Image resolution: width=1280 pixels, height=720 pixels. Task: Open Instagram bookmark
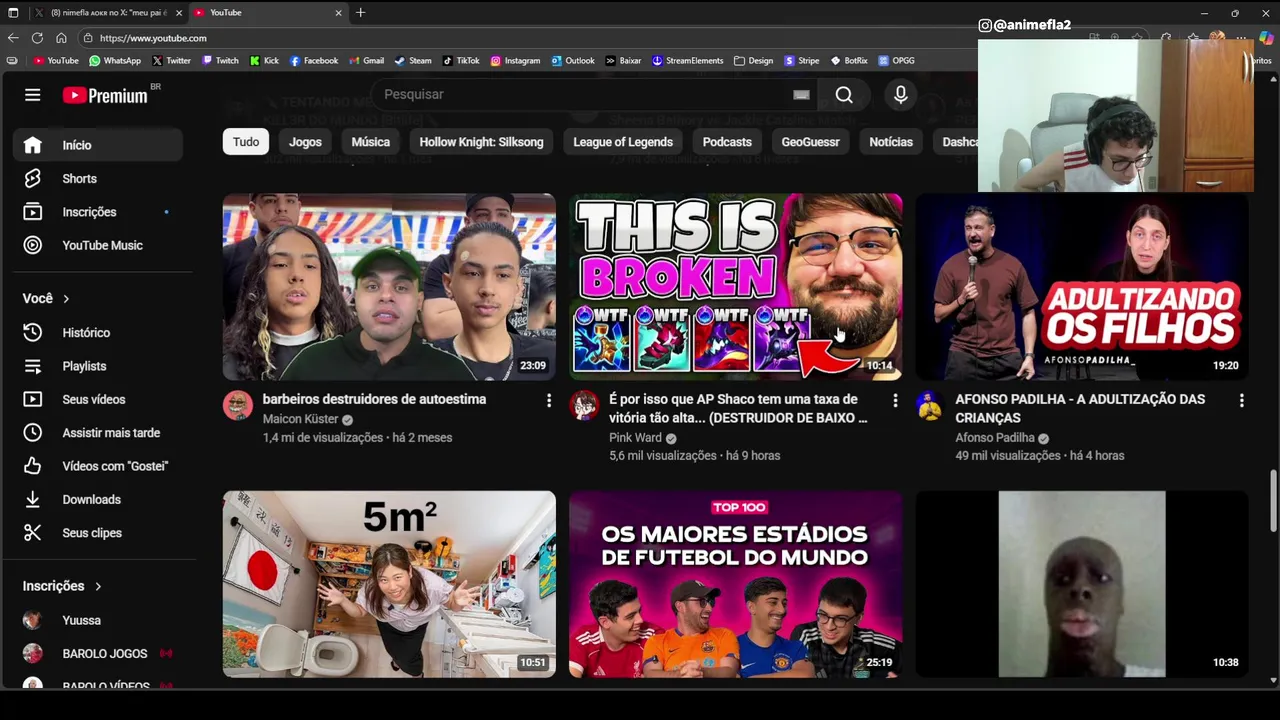tap(515, 60)
